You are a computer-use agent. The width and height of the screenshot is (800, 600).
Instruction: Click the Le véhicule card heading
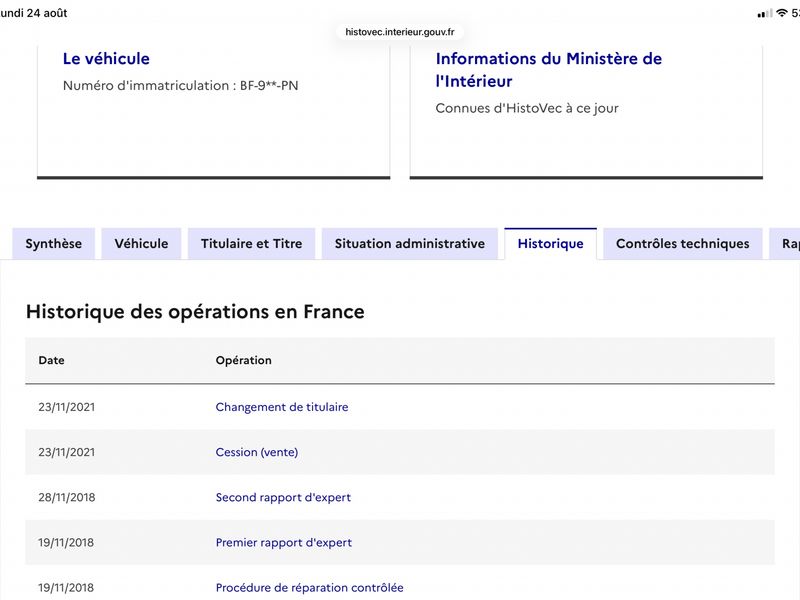[x=106, y=59]
